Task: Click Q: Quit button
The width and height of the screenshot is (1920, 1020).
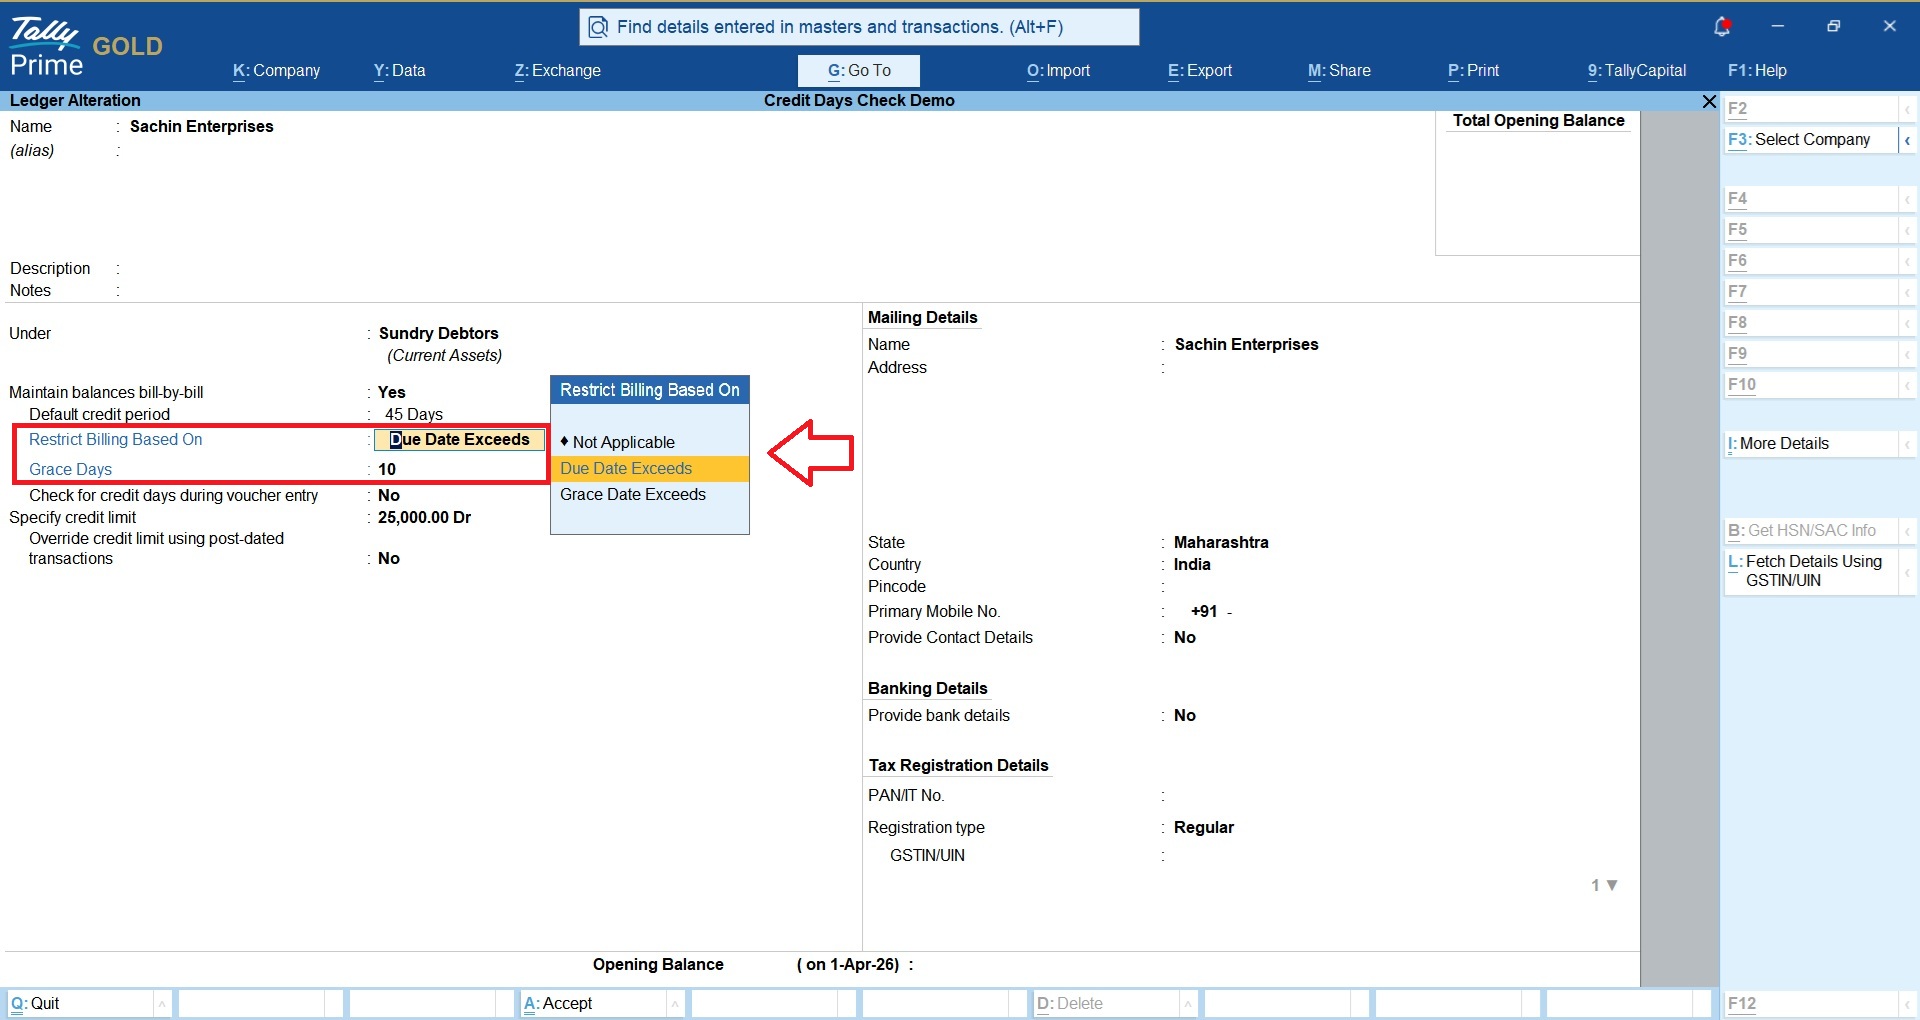Action: point(80,1003)
